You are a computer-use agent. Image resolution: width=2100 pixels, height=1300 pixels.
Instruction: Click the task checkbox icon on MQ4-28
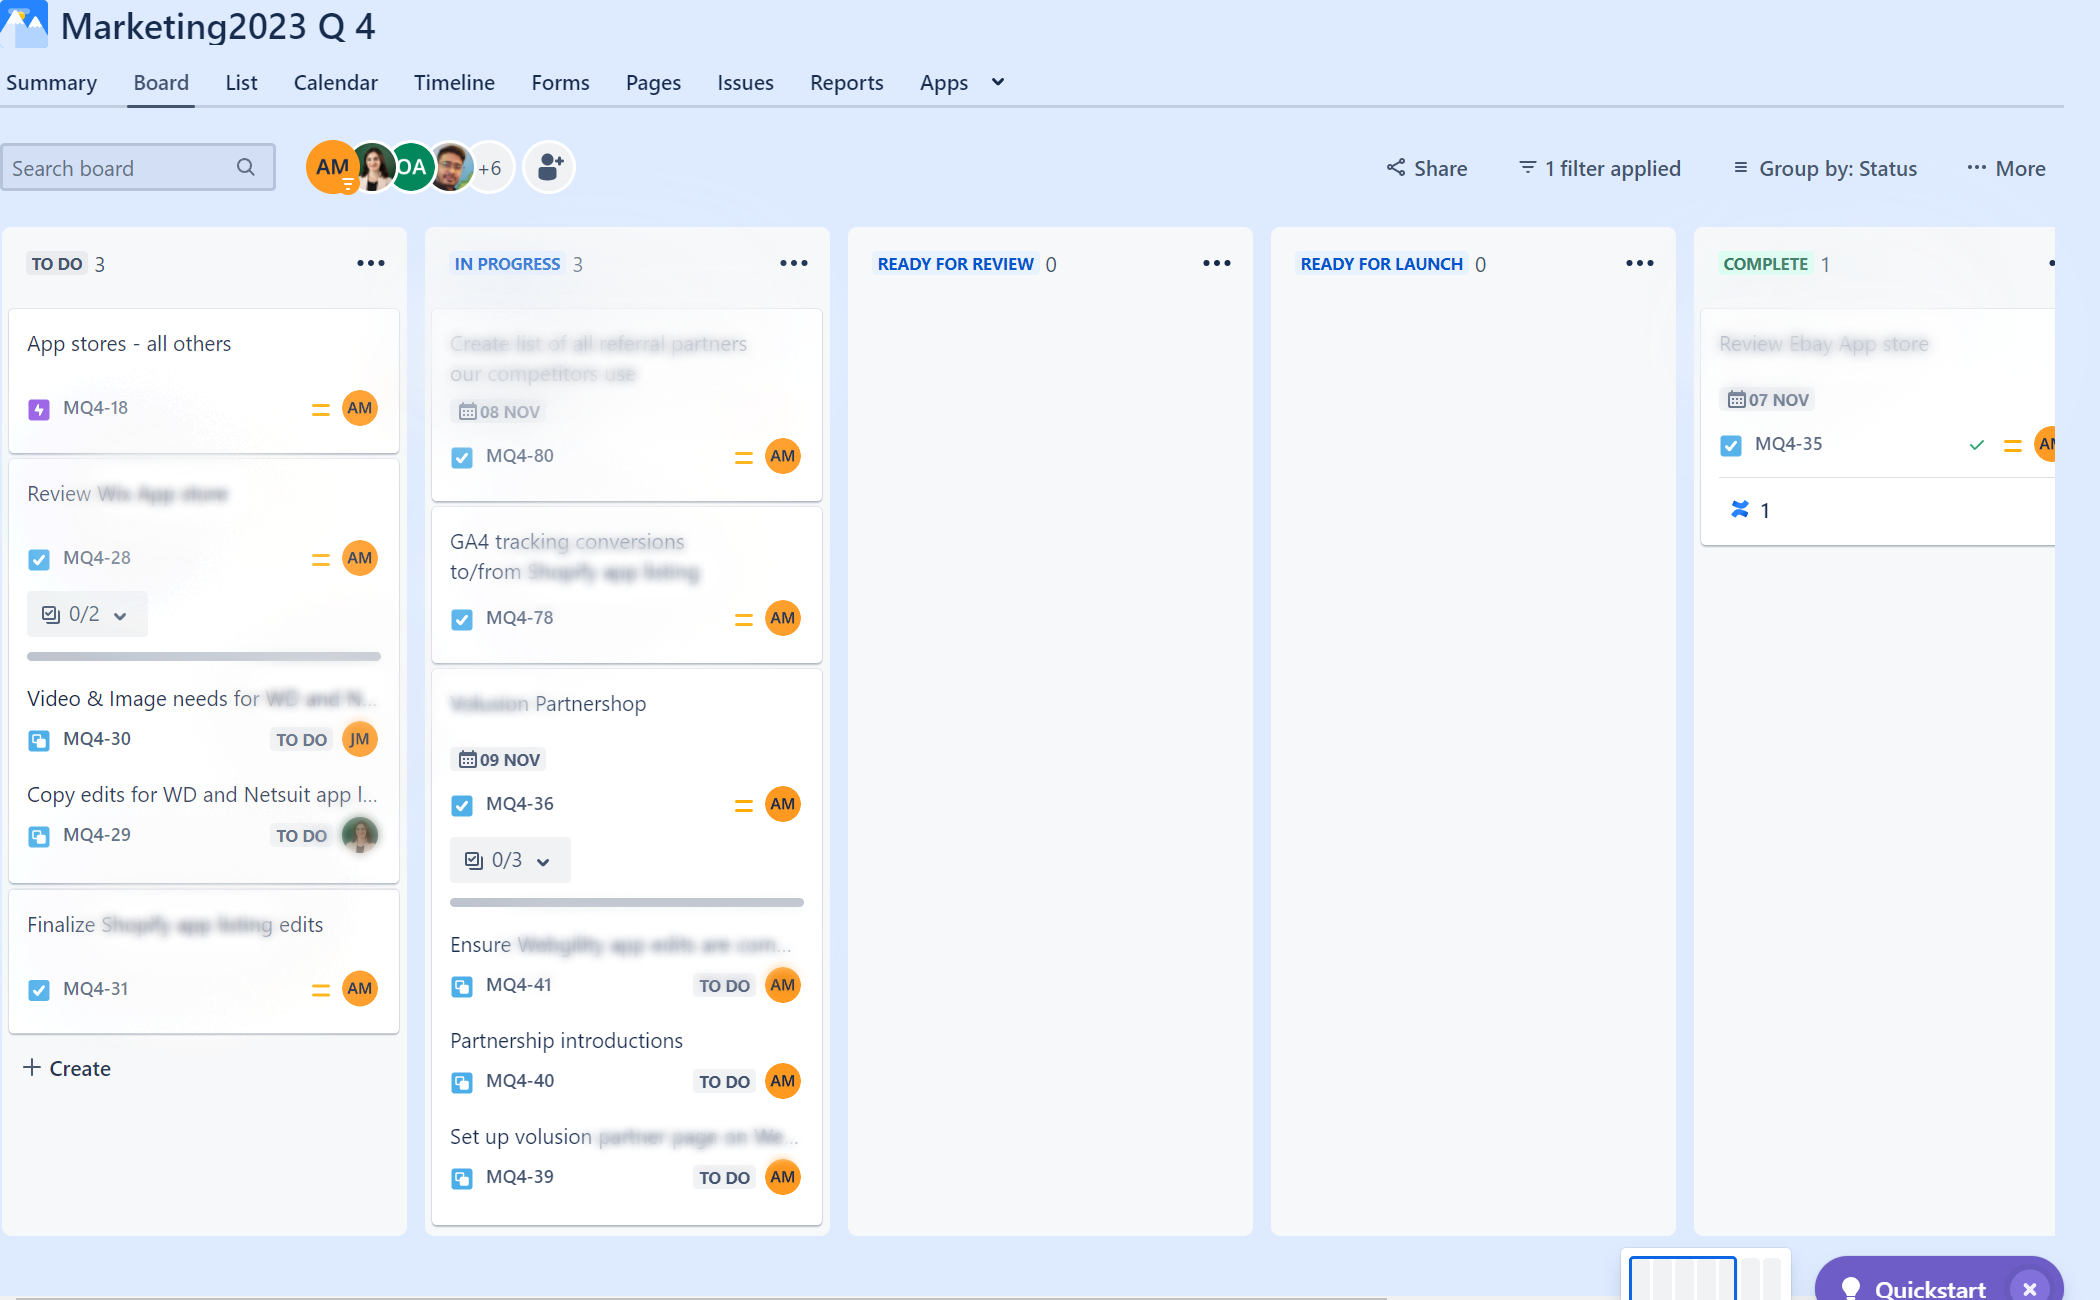[39, 559]
